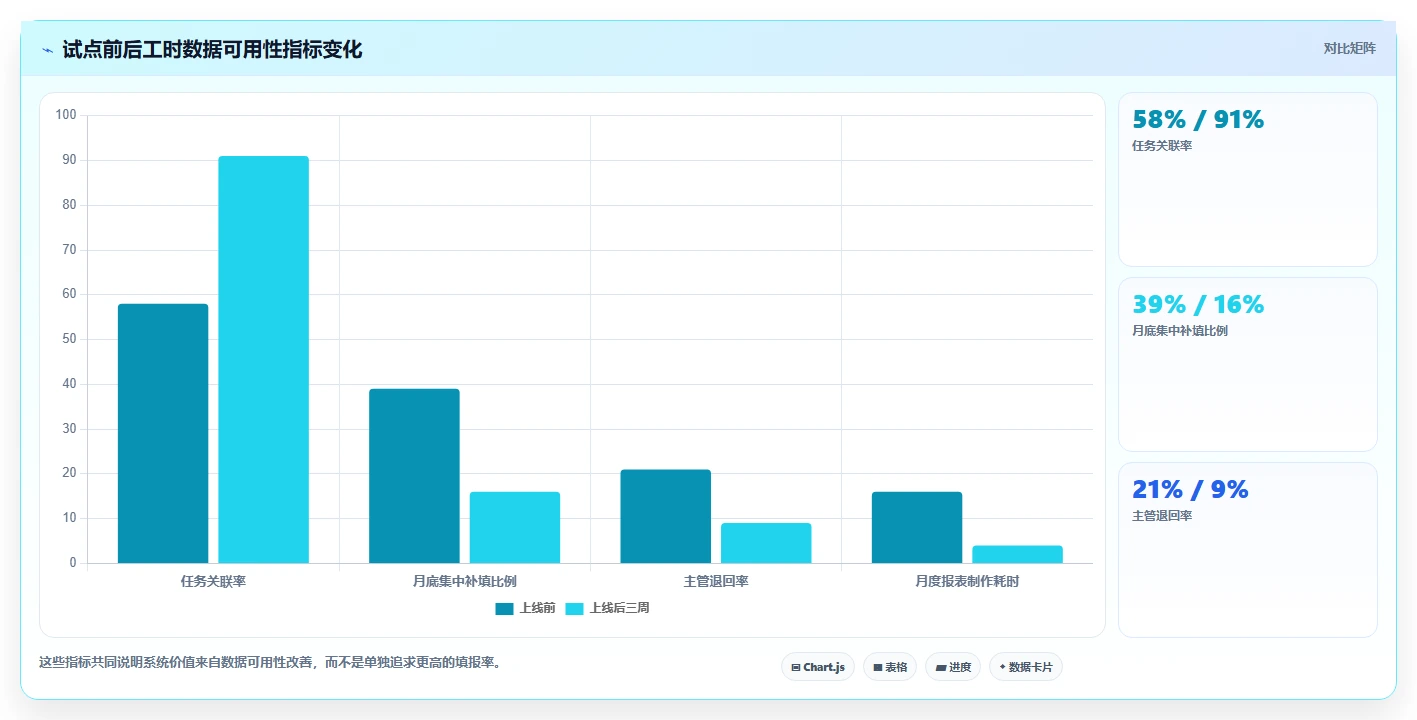Toggle the 上线后三周 legend item
The image size is (1417, 720).
tap(607, 608)
